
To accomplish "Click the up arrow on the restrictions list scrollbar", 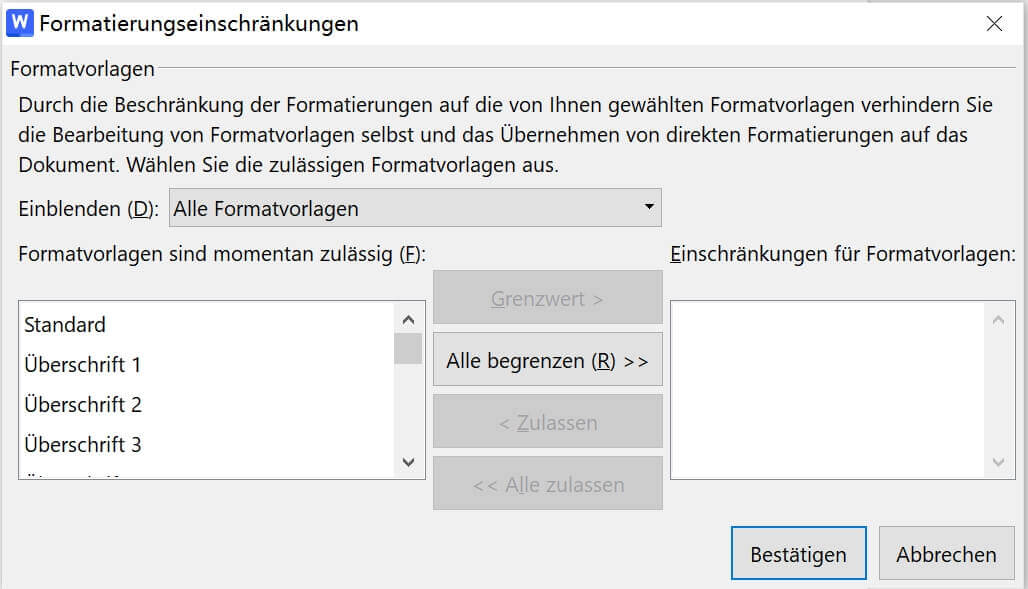I will (x=997, y=318).
